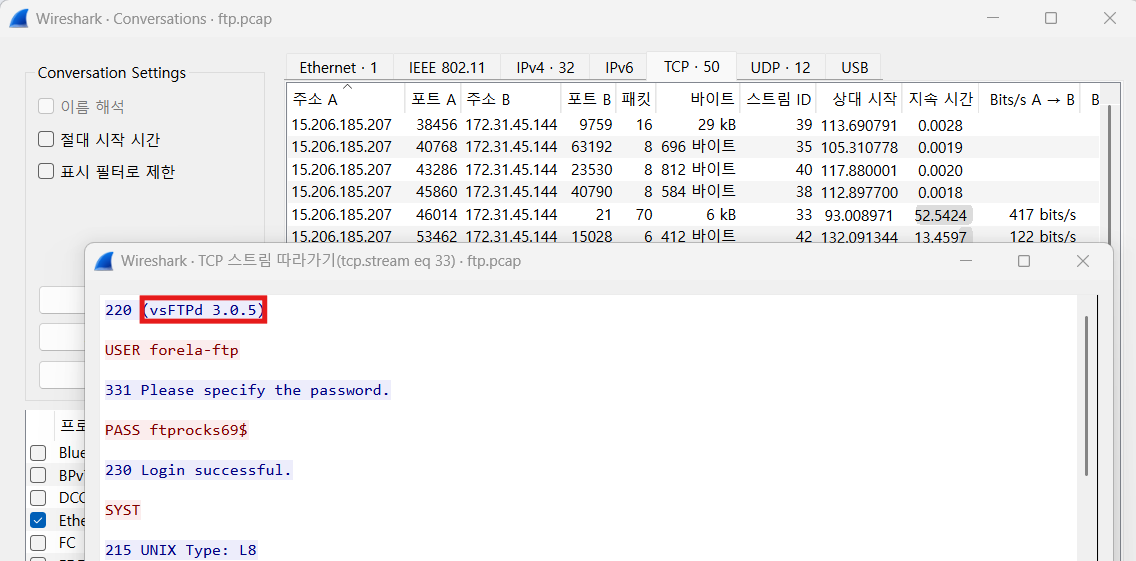Sort by the 패킷 column header
The height and width of the screenshot is (561, 1136).
pos(637,99)
